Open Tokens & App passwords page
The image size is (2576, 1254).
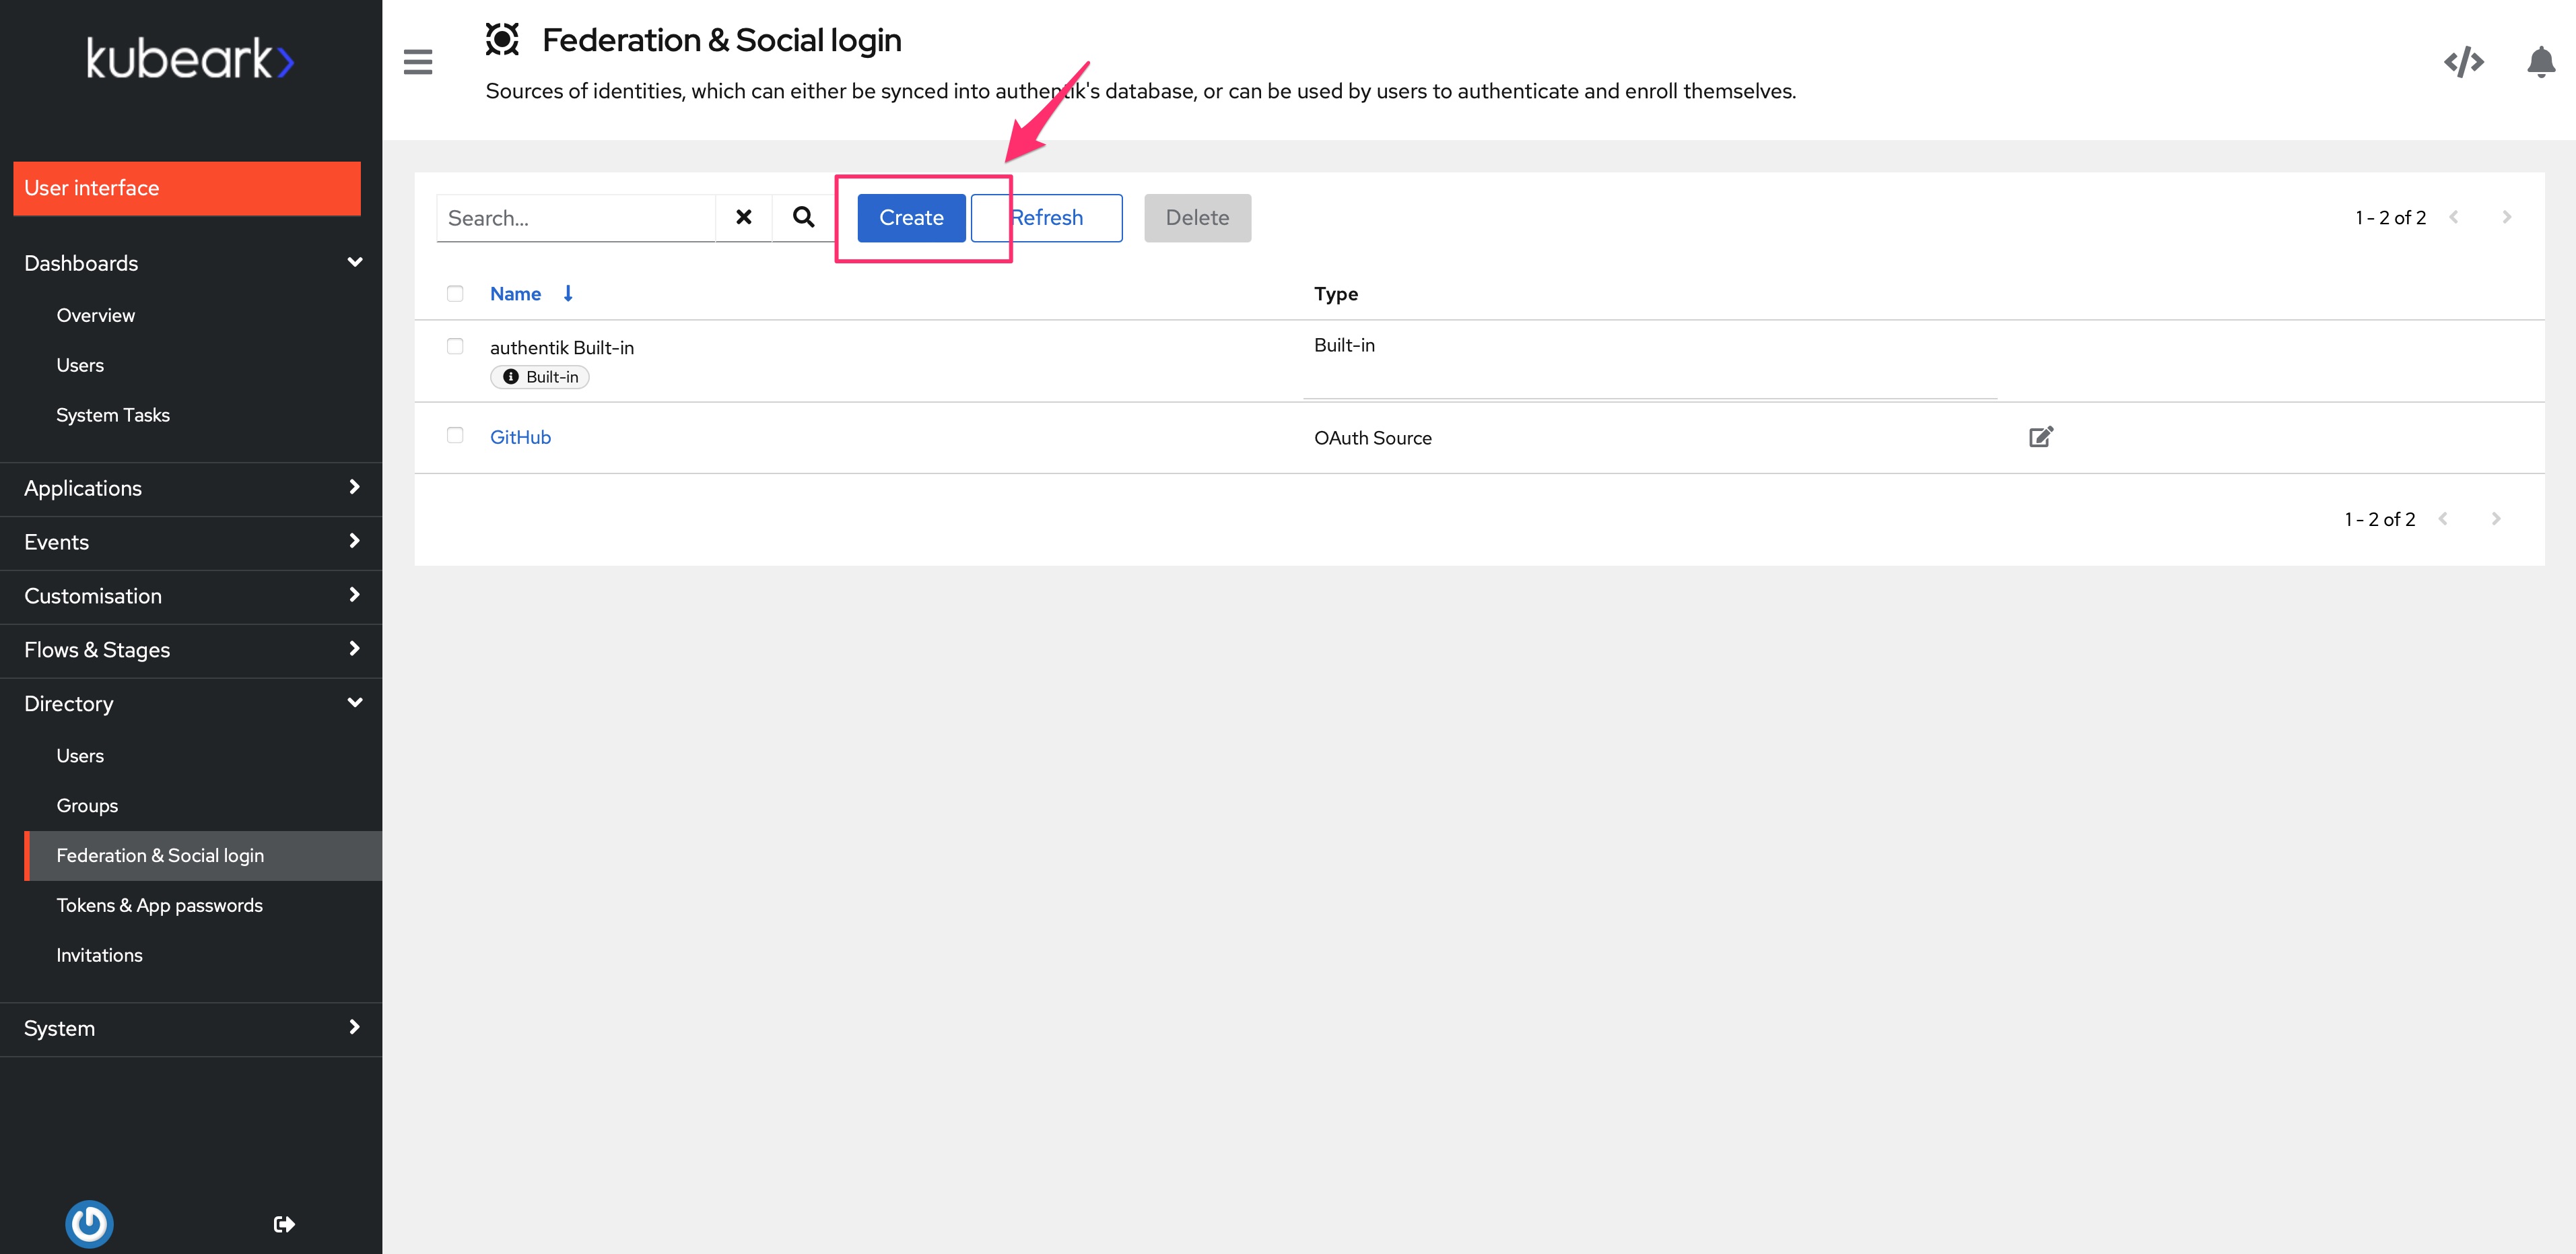tap(159, 905)
